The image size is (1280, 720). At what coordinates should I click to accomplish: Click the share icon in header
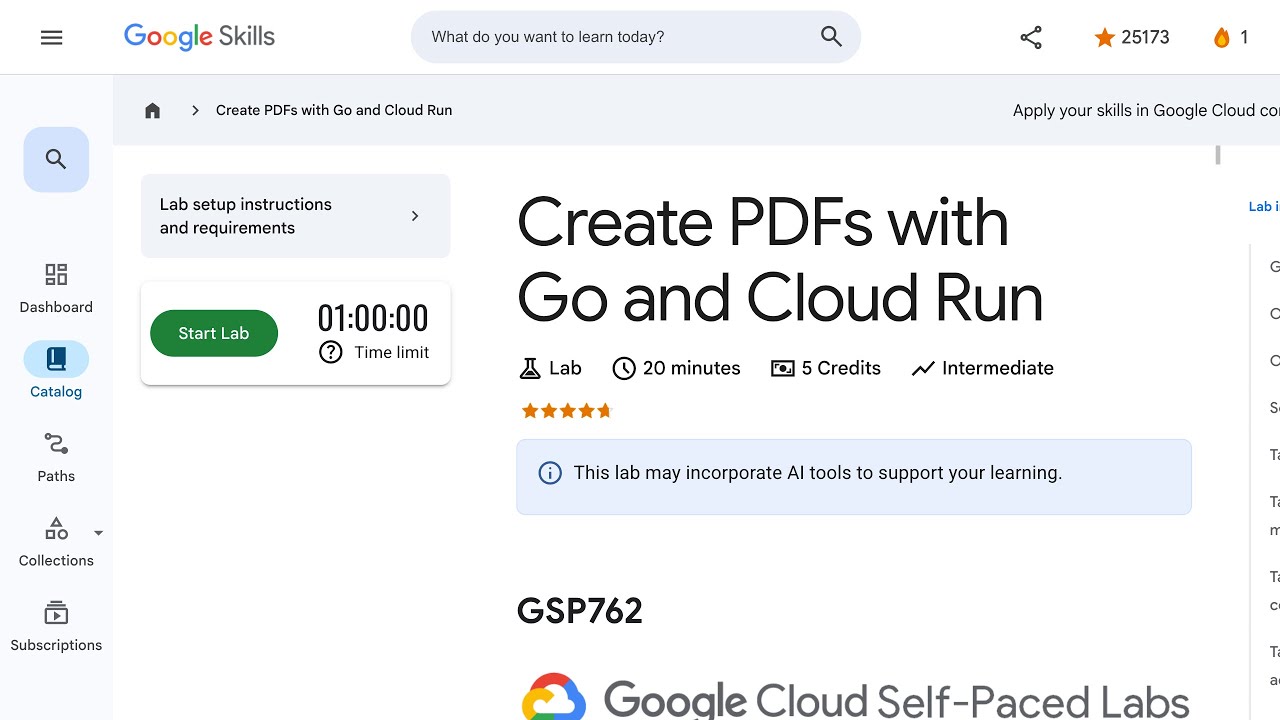pyautogui.click(x=1031, y=38)
